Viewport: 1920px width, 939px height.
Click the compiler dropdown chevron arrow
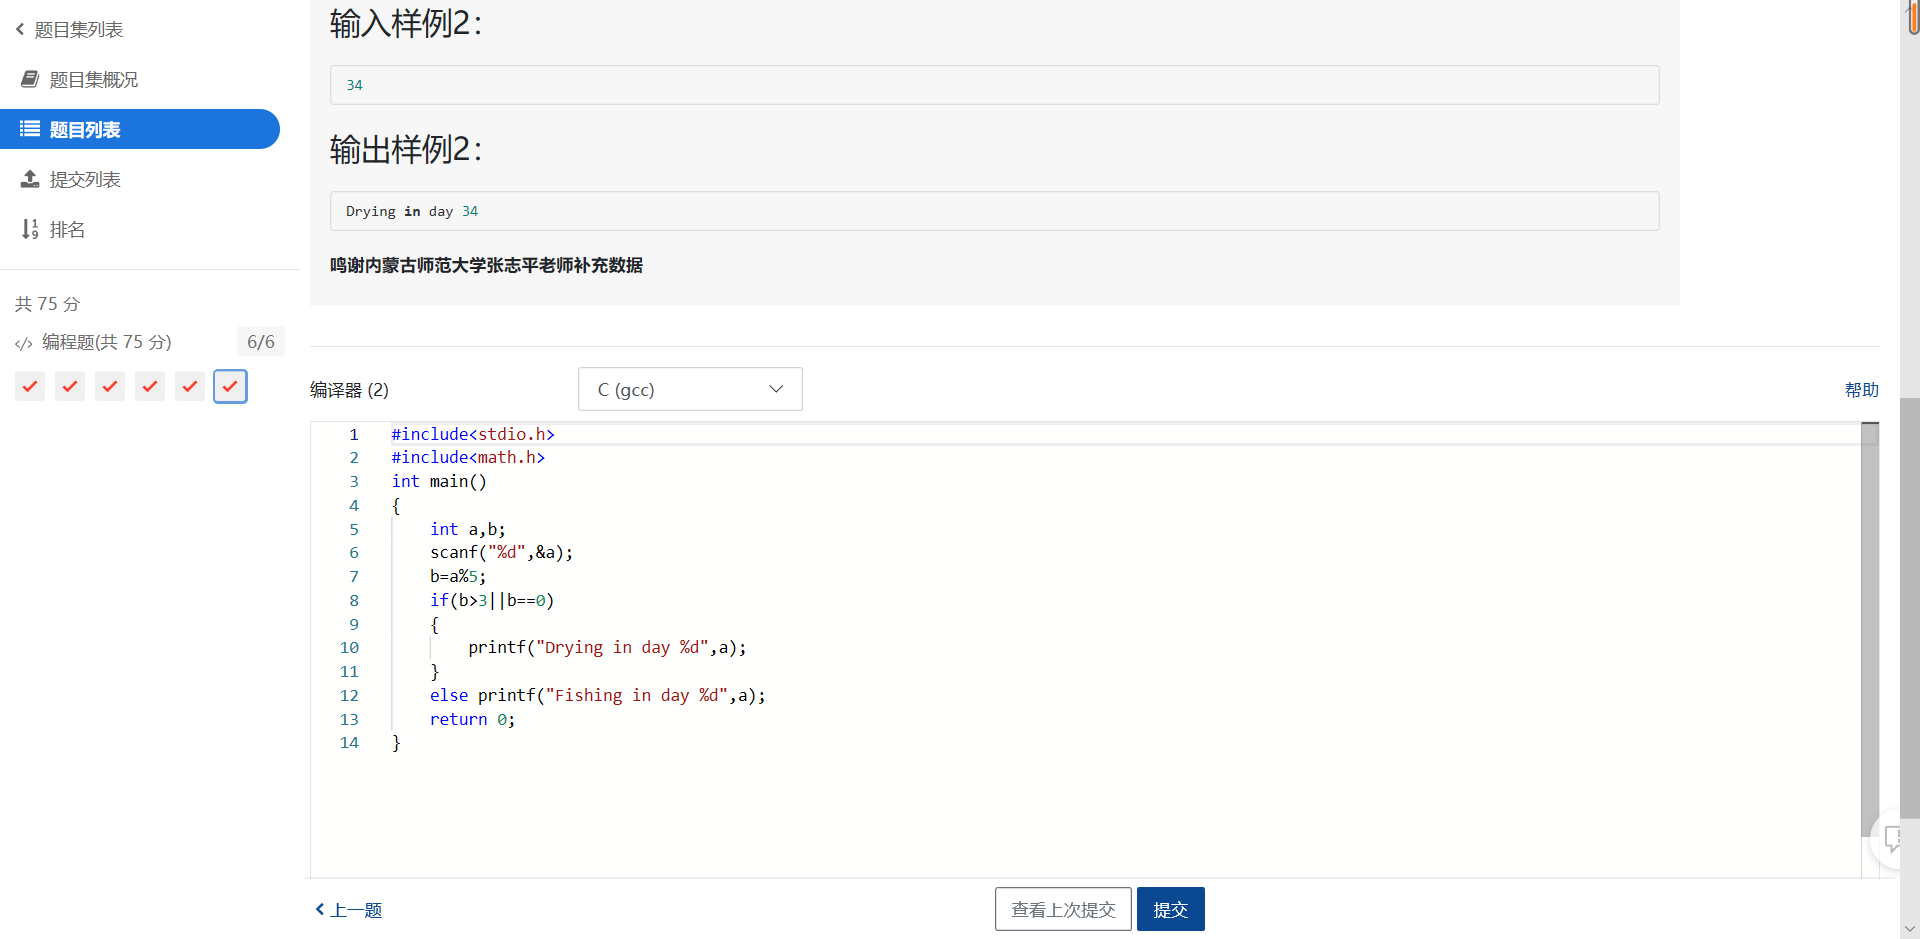pos(776,389)
